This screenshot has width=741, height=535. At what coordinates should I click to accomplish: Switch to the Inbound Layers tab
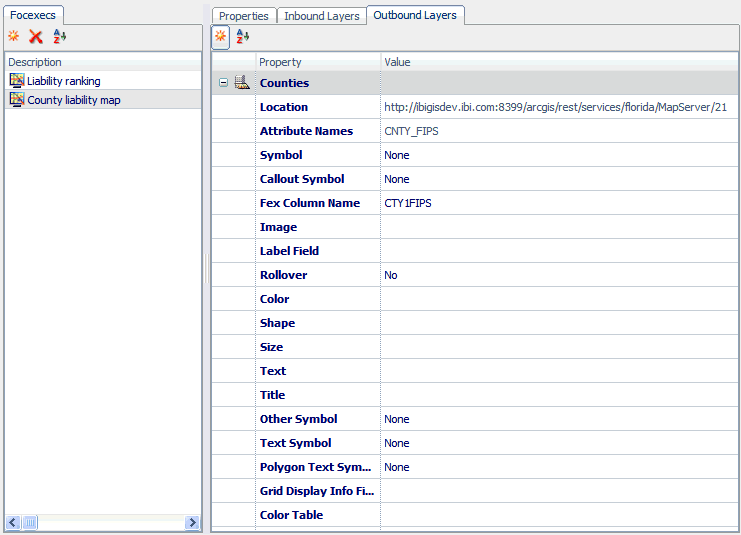(x=322, y=16)
